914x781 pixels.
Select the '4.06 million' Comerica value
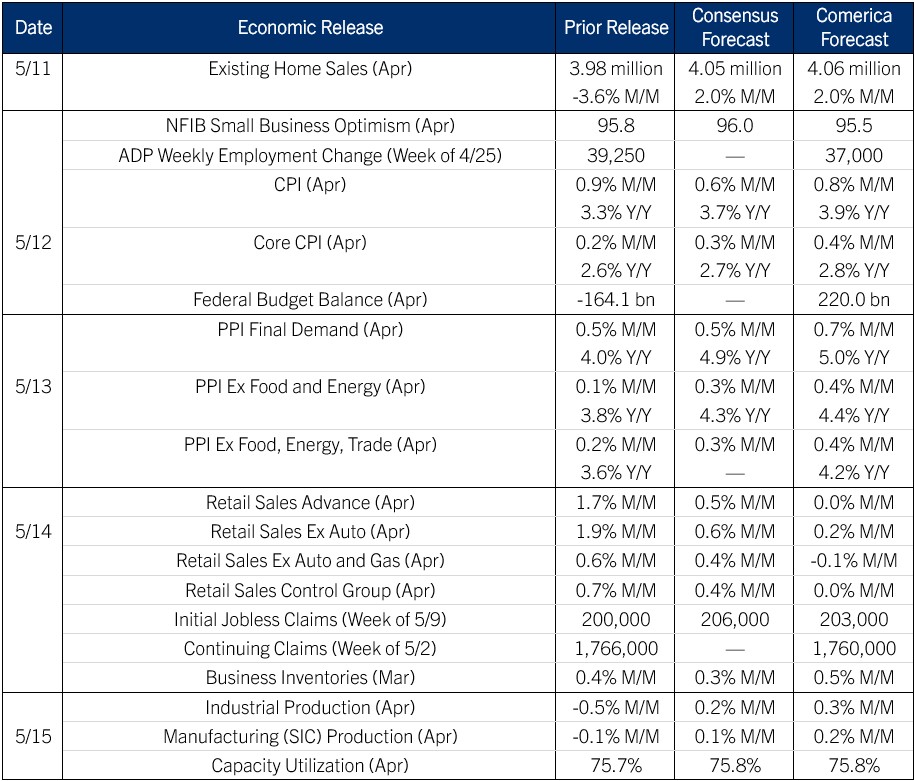click(x=853, y=69)
